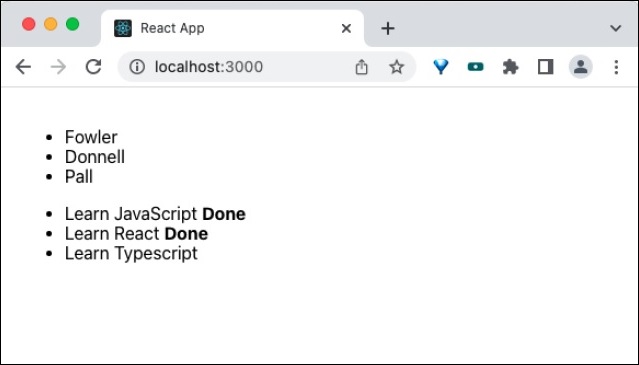This screenshot has height=365, width=639.
Task: Reload the localhost page
Action: tap(93, 67)
